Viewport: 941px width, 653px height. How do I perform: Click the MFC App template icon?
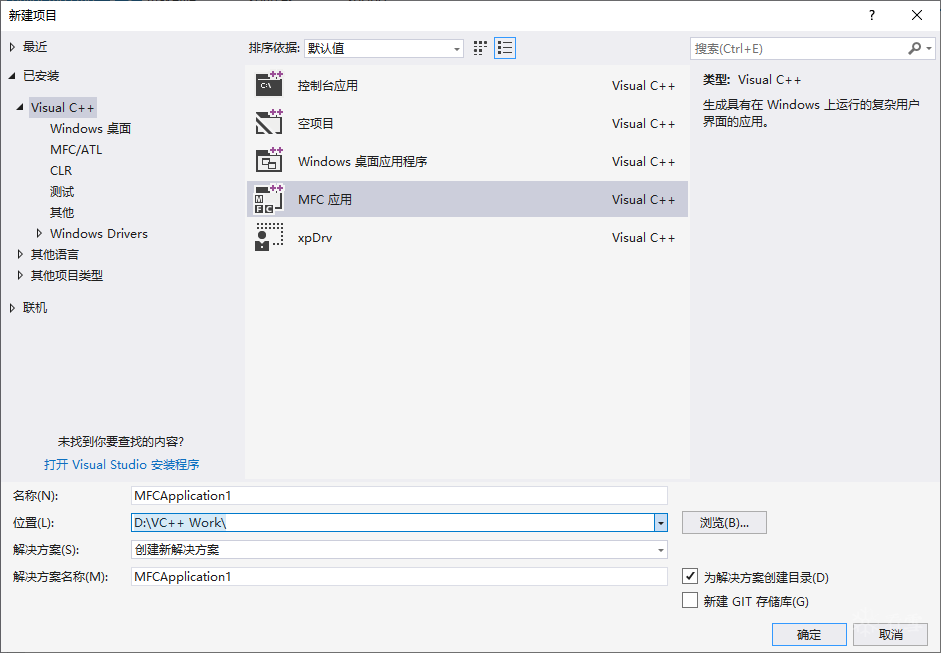(x=269, y=199)
